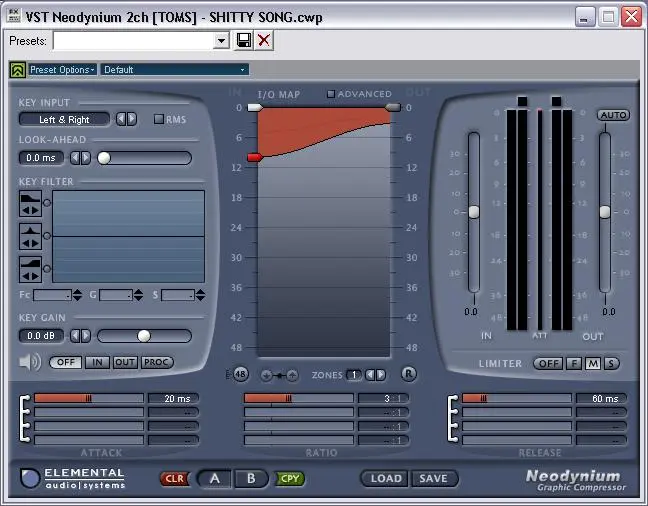Image resolution: width=648 pixels, height=506 pixels.
Task: Click the OUT level fader knob
Action: click(605, 212)
